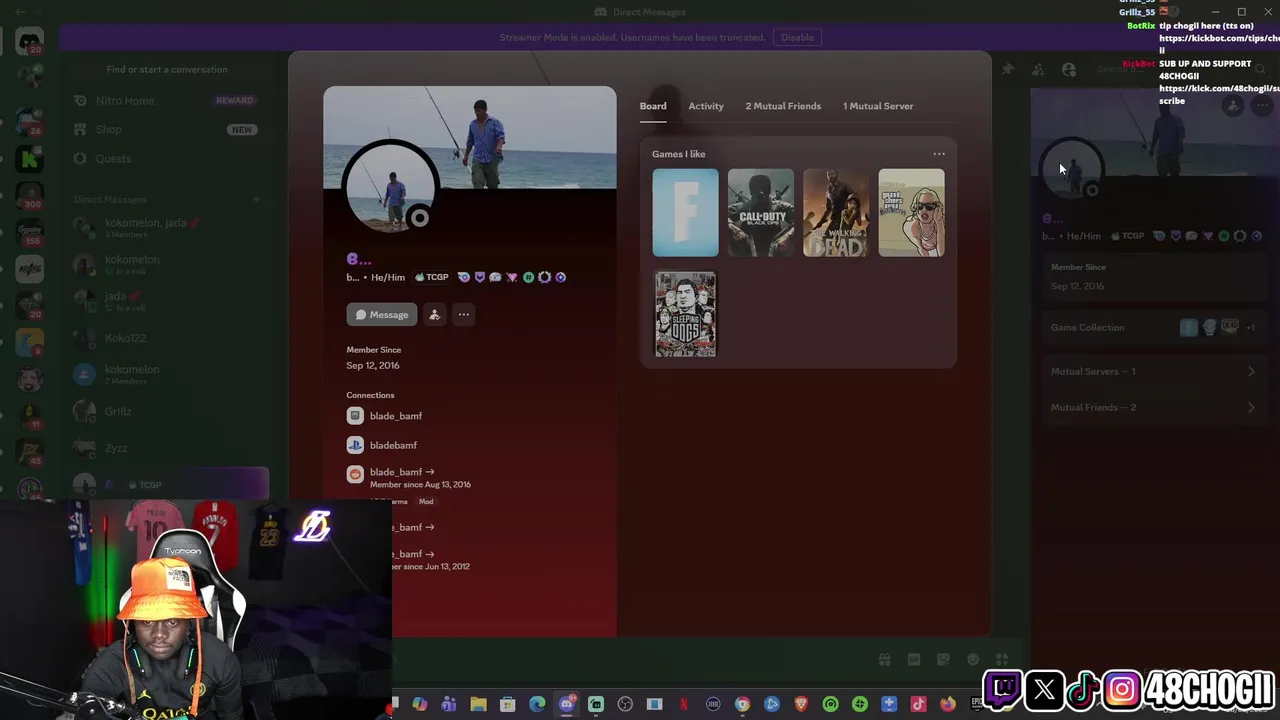1280x720 pixels.
Task: Click Game Collection in the side panel
Action: point(1152,327)
